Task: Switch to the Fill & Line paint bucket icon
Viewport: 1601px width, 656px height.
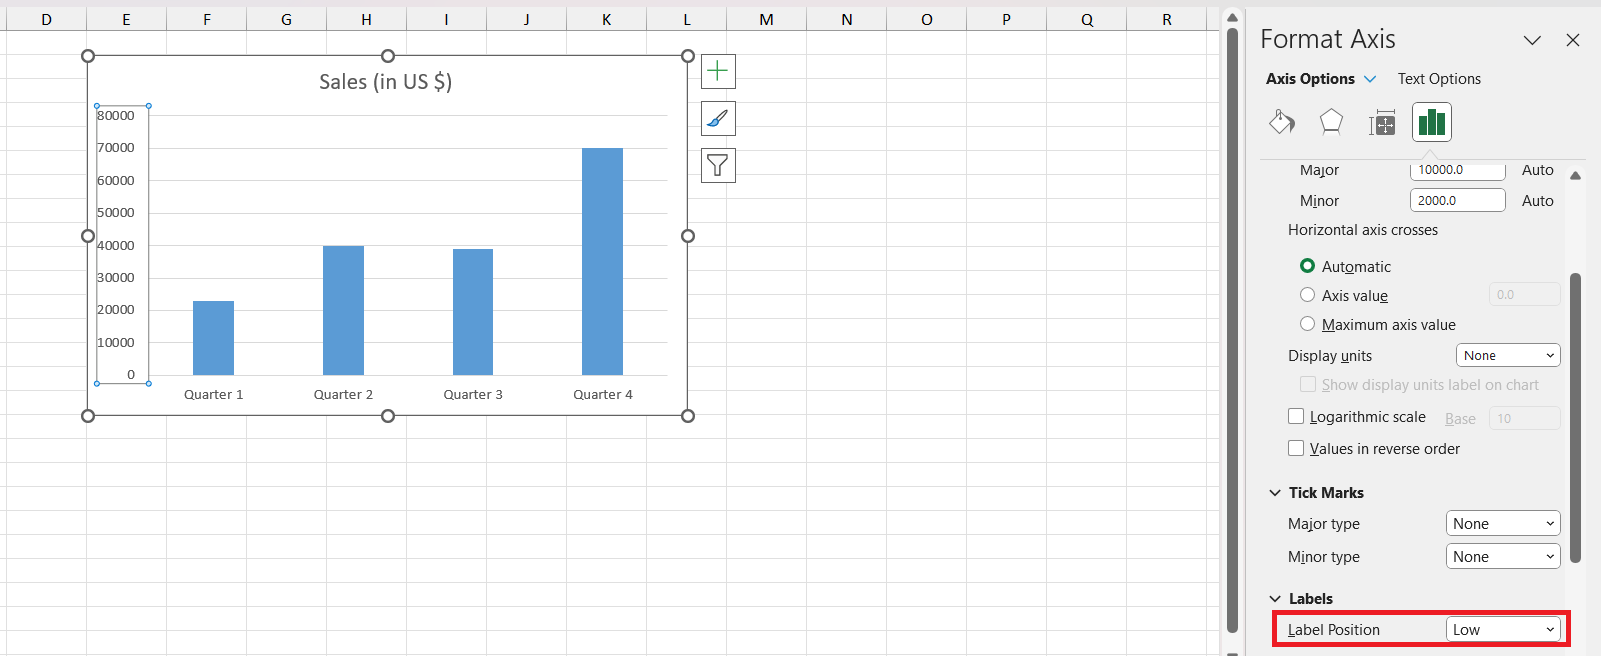Action: tap(1281, 122)
